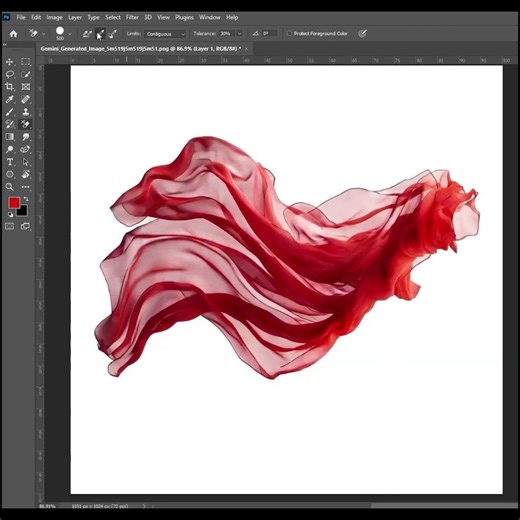The image size is (520, 520).
Task: Change the screen mode icon
Action: (x=25, y=226)
